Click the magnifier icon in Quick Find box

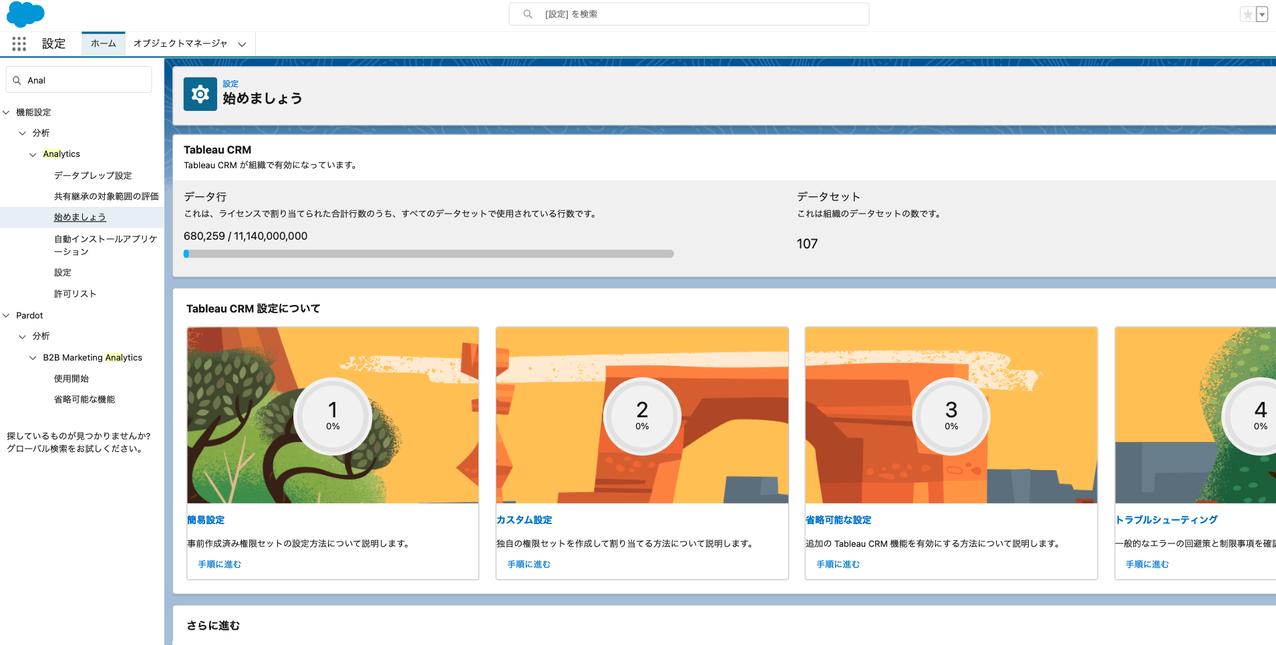point(17,80)
